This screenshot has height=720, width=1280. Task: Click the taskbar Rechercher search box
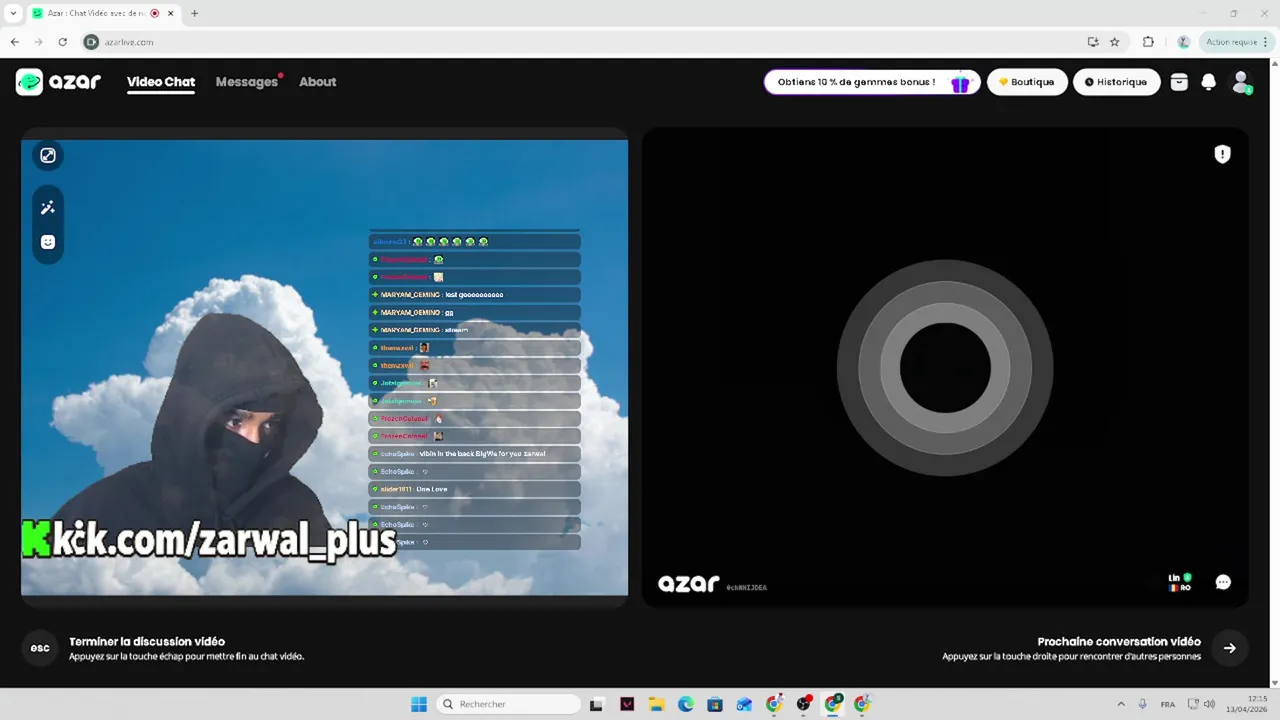coord(509,704)
